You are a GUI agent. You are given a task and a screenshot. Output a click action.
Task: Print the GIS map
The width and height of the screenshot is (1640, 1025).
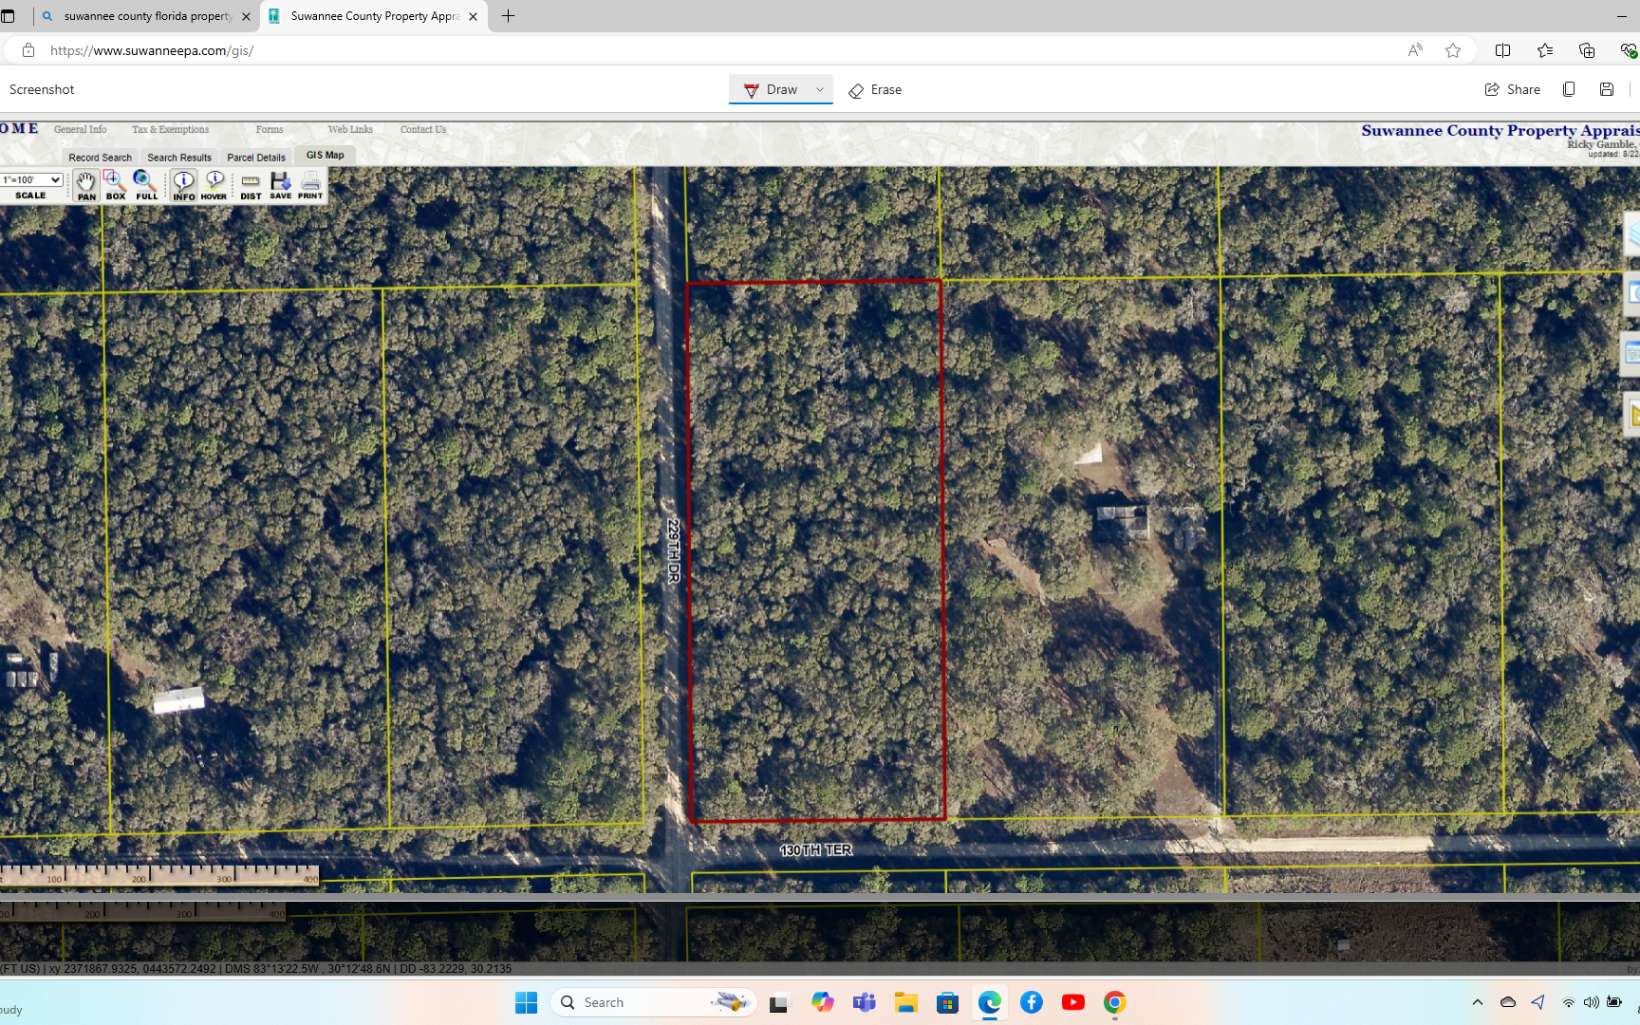tap(310, 185)
